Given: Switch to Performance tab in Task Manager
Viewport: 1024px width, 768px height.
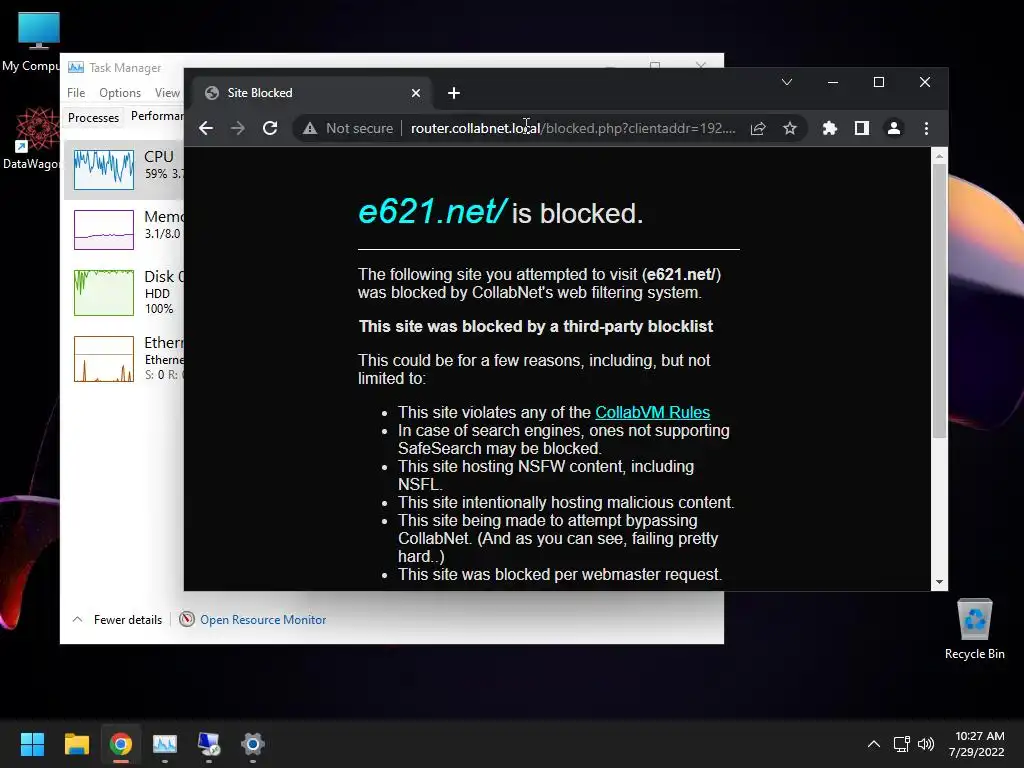Looking at the screenshot, I should [x=157, y=116].
